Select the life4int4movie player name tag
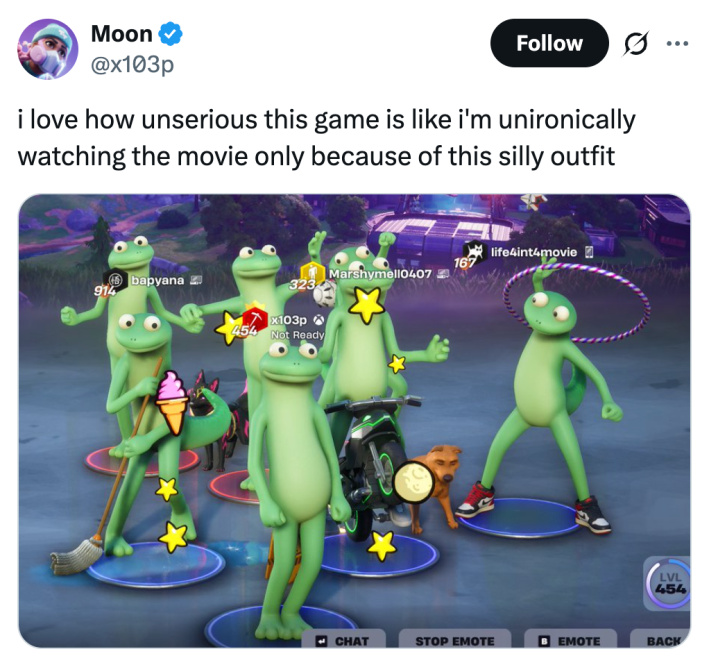Image resolution: width=709 pixels, height=665 pixels. pyautogui.click(x=534, y=252)
